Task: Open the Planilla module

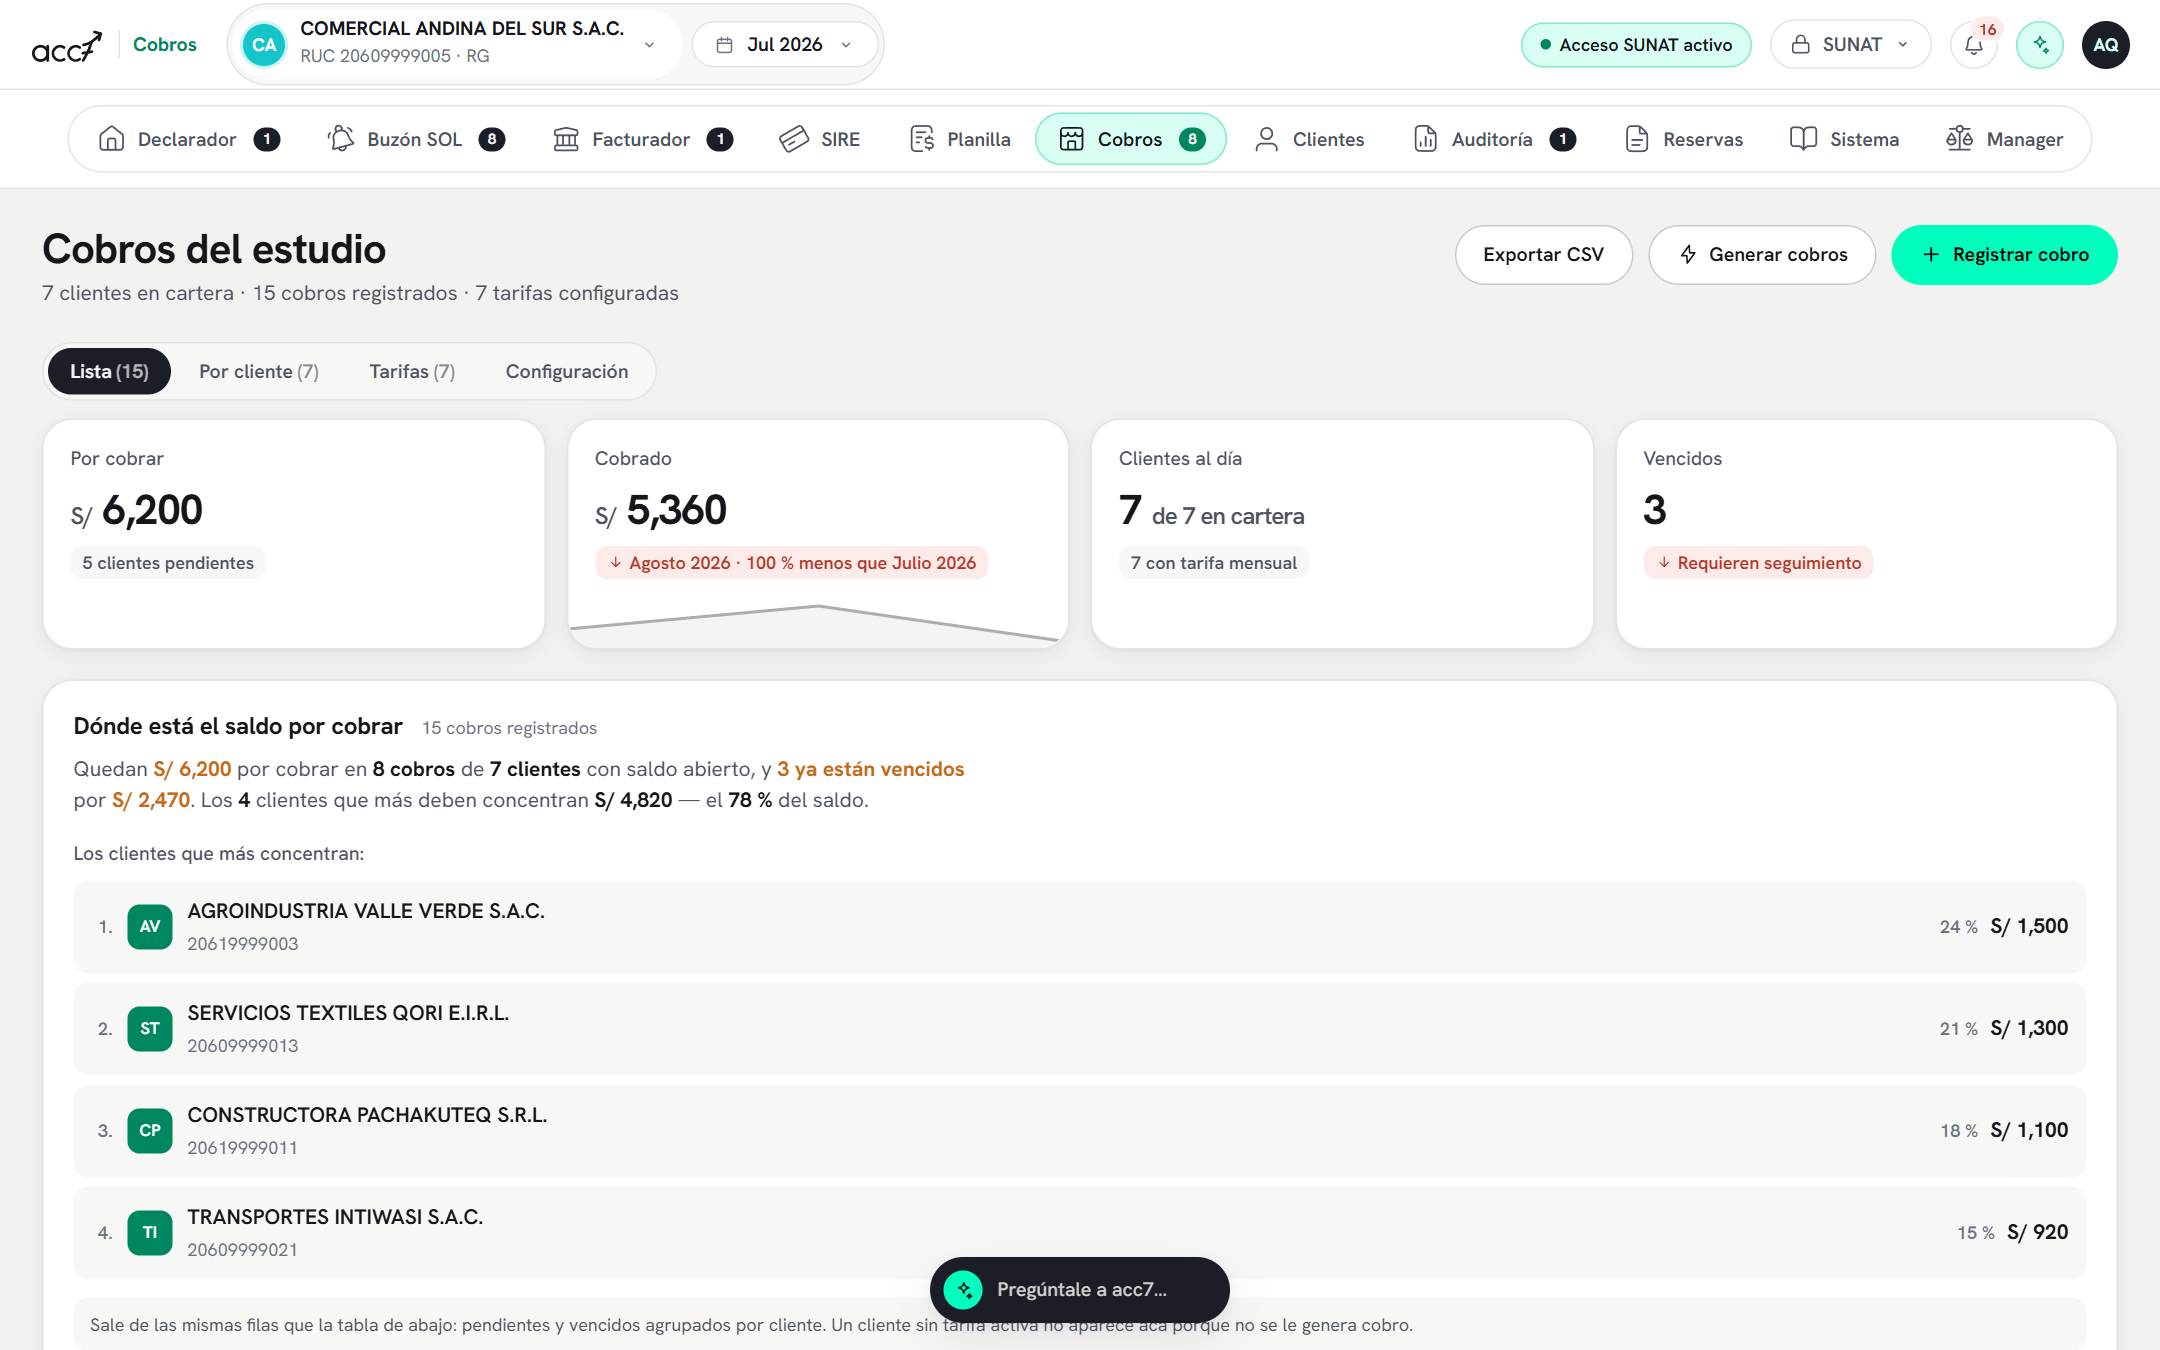Action: [x=960, y=139]
